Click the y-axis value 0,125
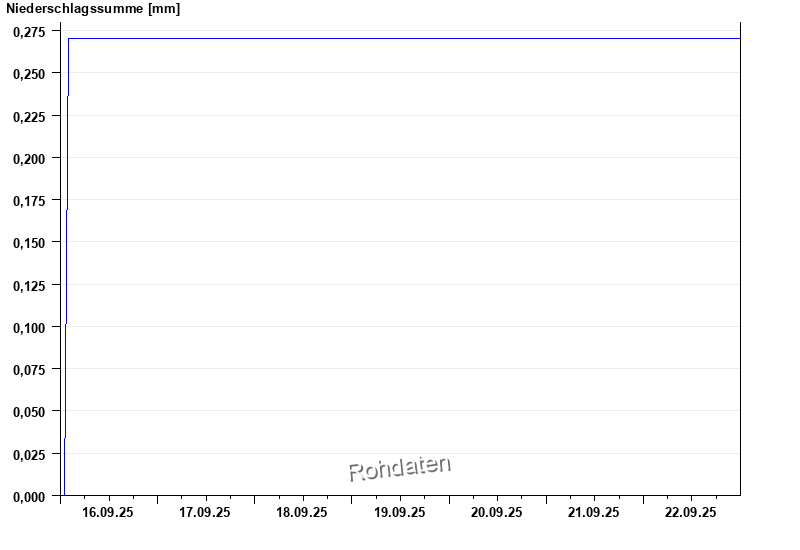 pos(29,286)
